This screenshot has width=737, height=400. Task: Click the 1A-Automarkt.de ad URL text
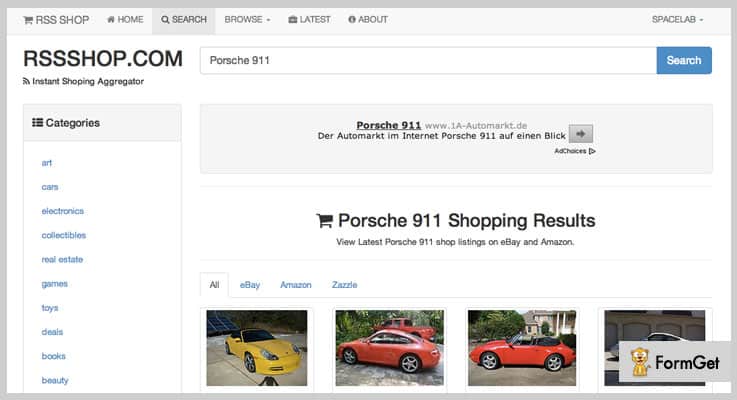[476, 125]
